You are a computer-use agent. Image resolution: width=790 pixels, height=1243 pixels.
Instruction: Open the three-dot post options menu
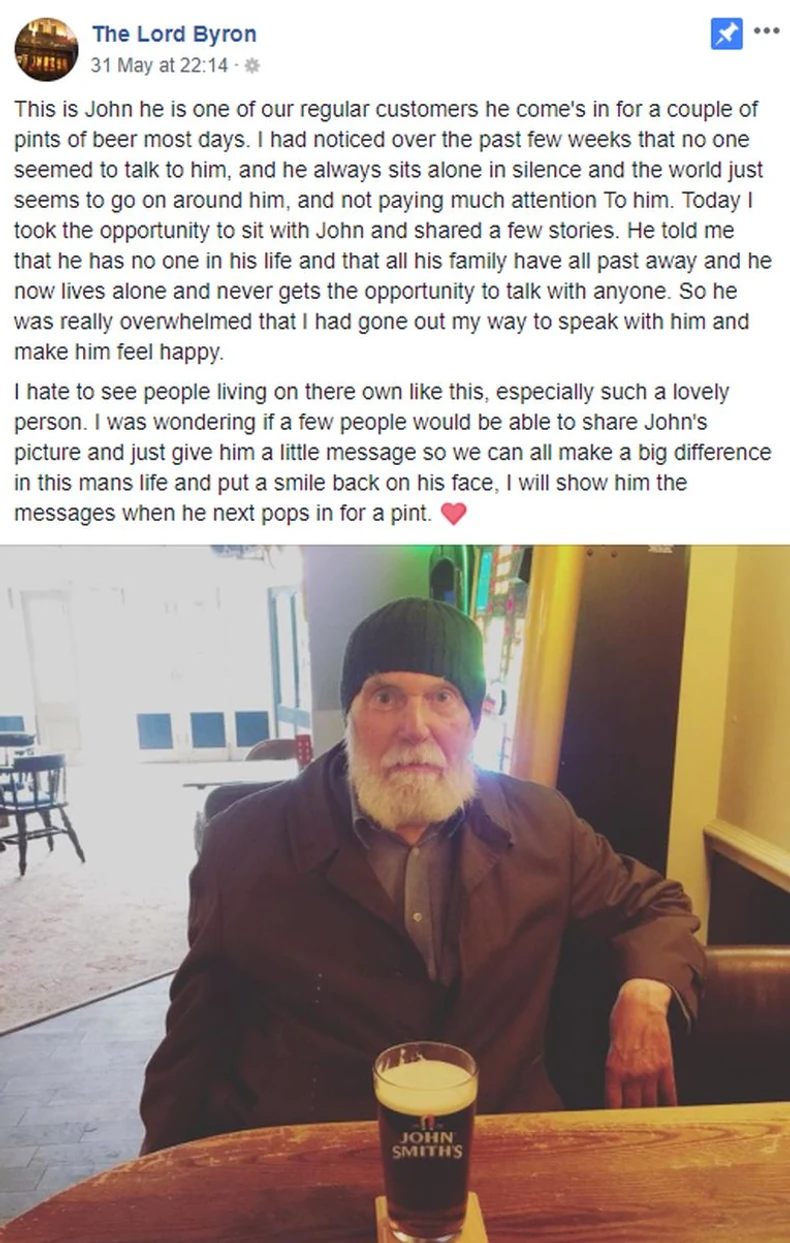coord(766,31)
